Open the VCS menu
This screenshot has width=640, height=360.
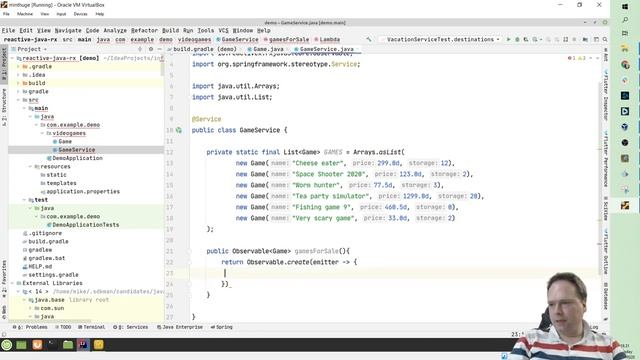click(x=223, y=31)
